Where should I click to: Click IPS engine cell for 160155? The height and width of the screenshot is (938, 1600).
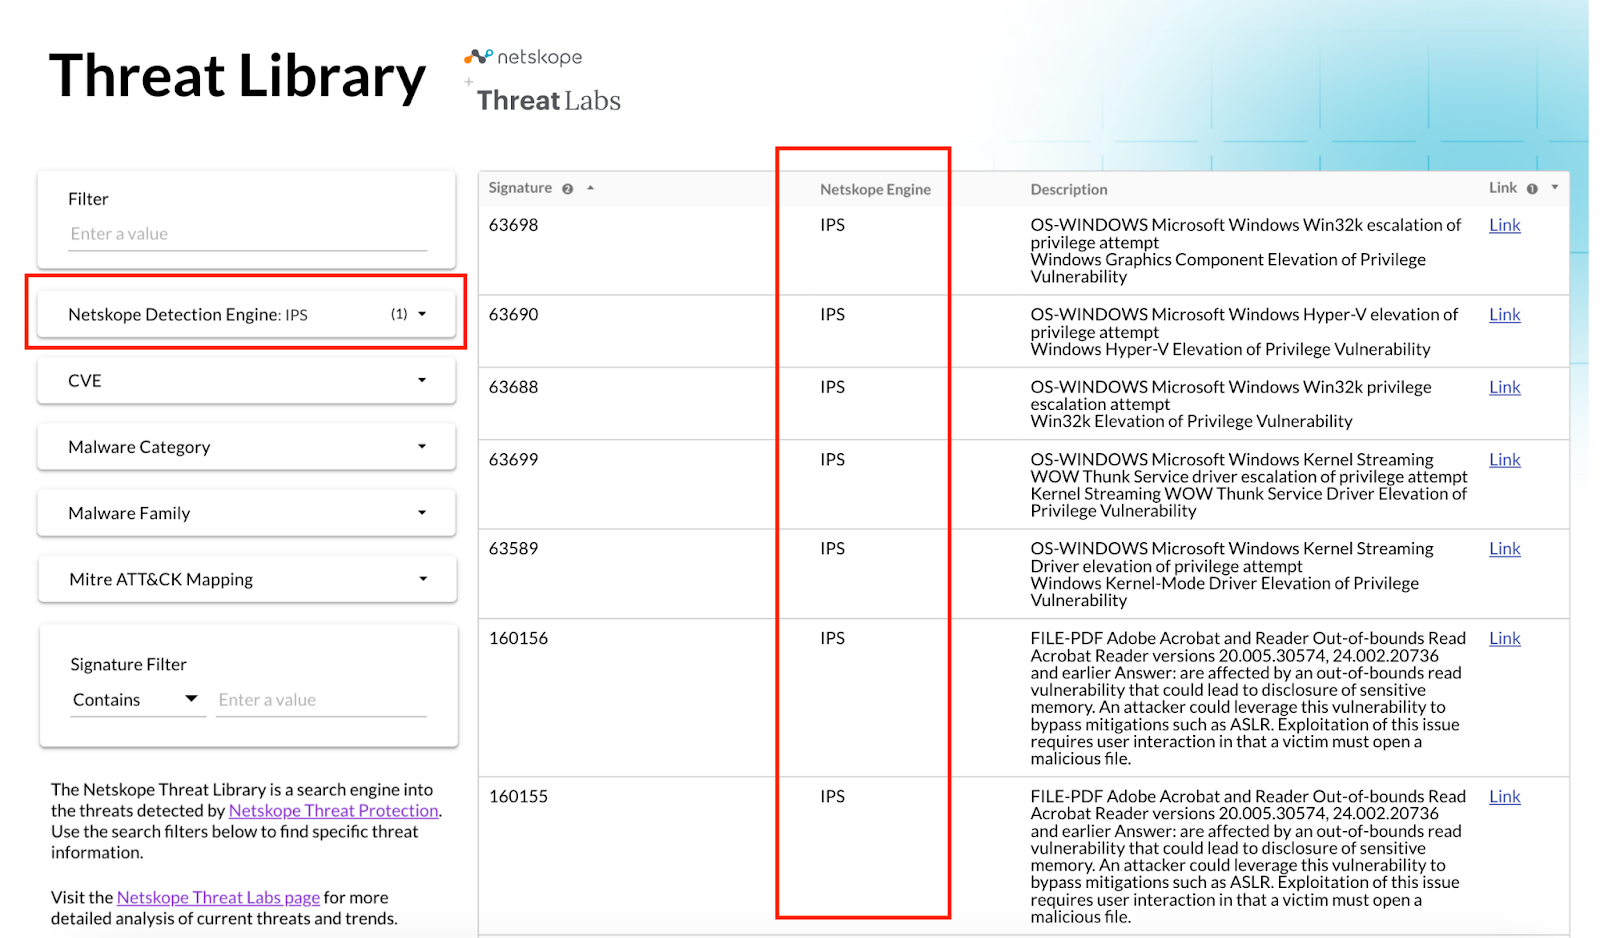click(x=832, y=796)
